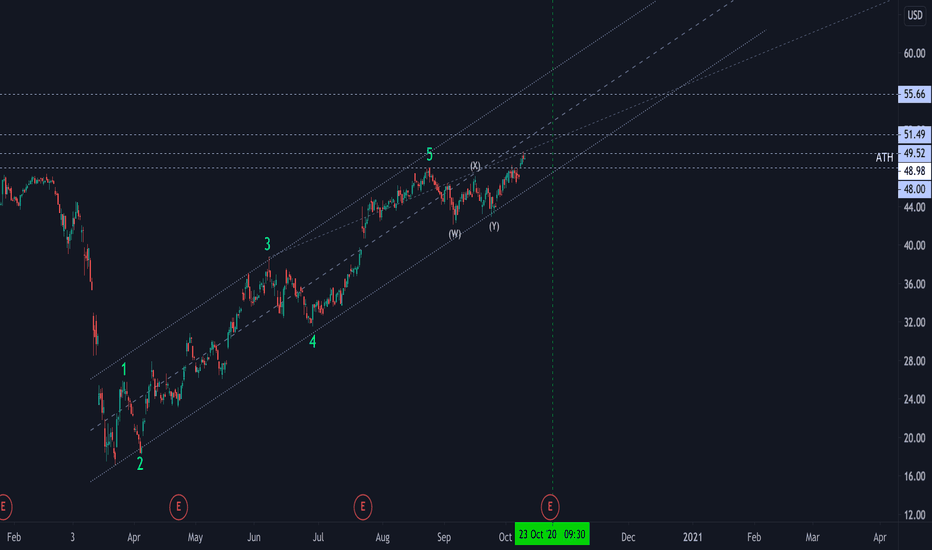The height and width of the screenshot is (550, 932).
Task: Click the Aug label on time axis
Action: click(x=382, y=538)
